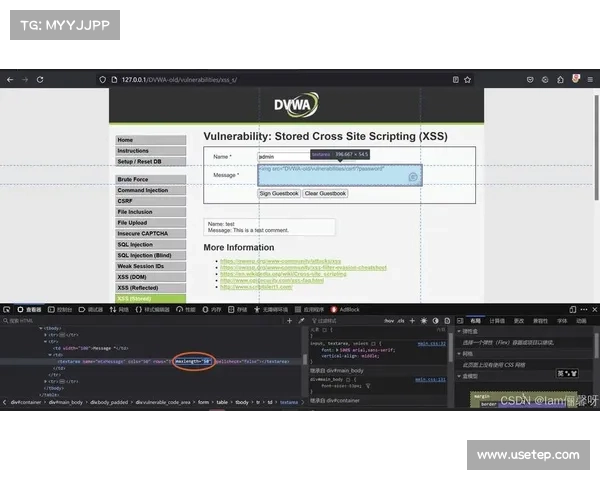Screen dimensions: 600x480
Task: Expand the font shorthand property arrow
Action: [337, 350]
